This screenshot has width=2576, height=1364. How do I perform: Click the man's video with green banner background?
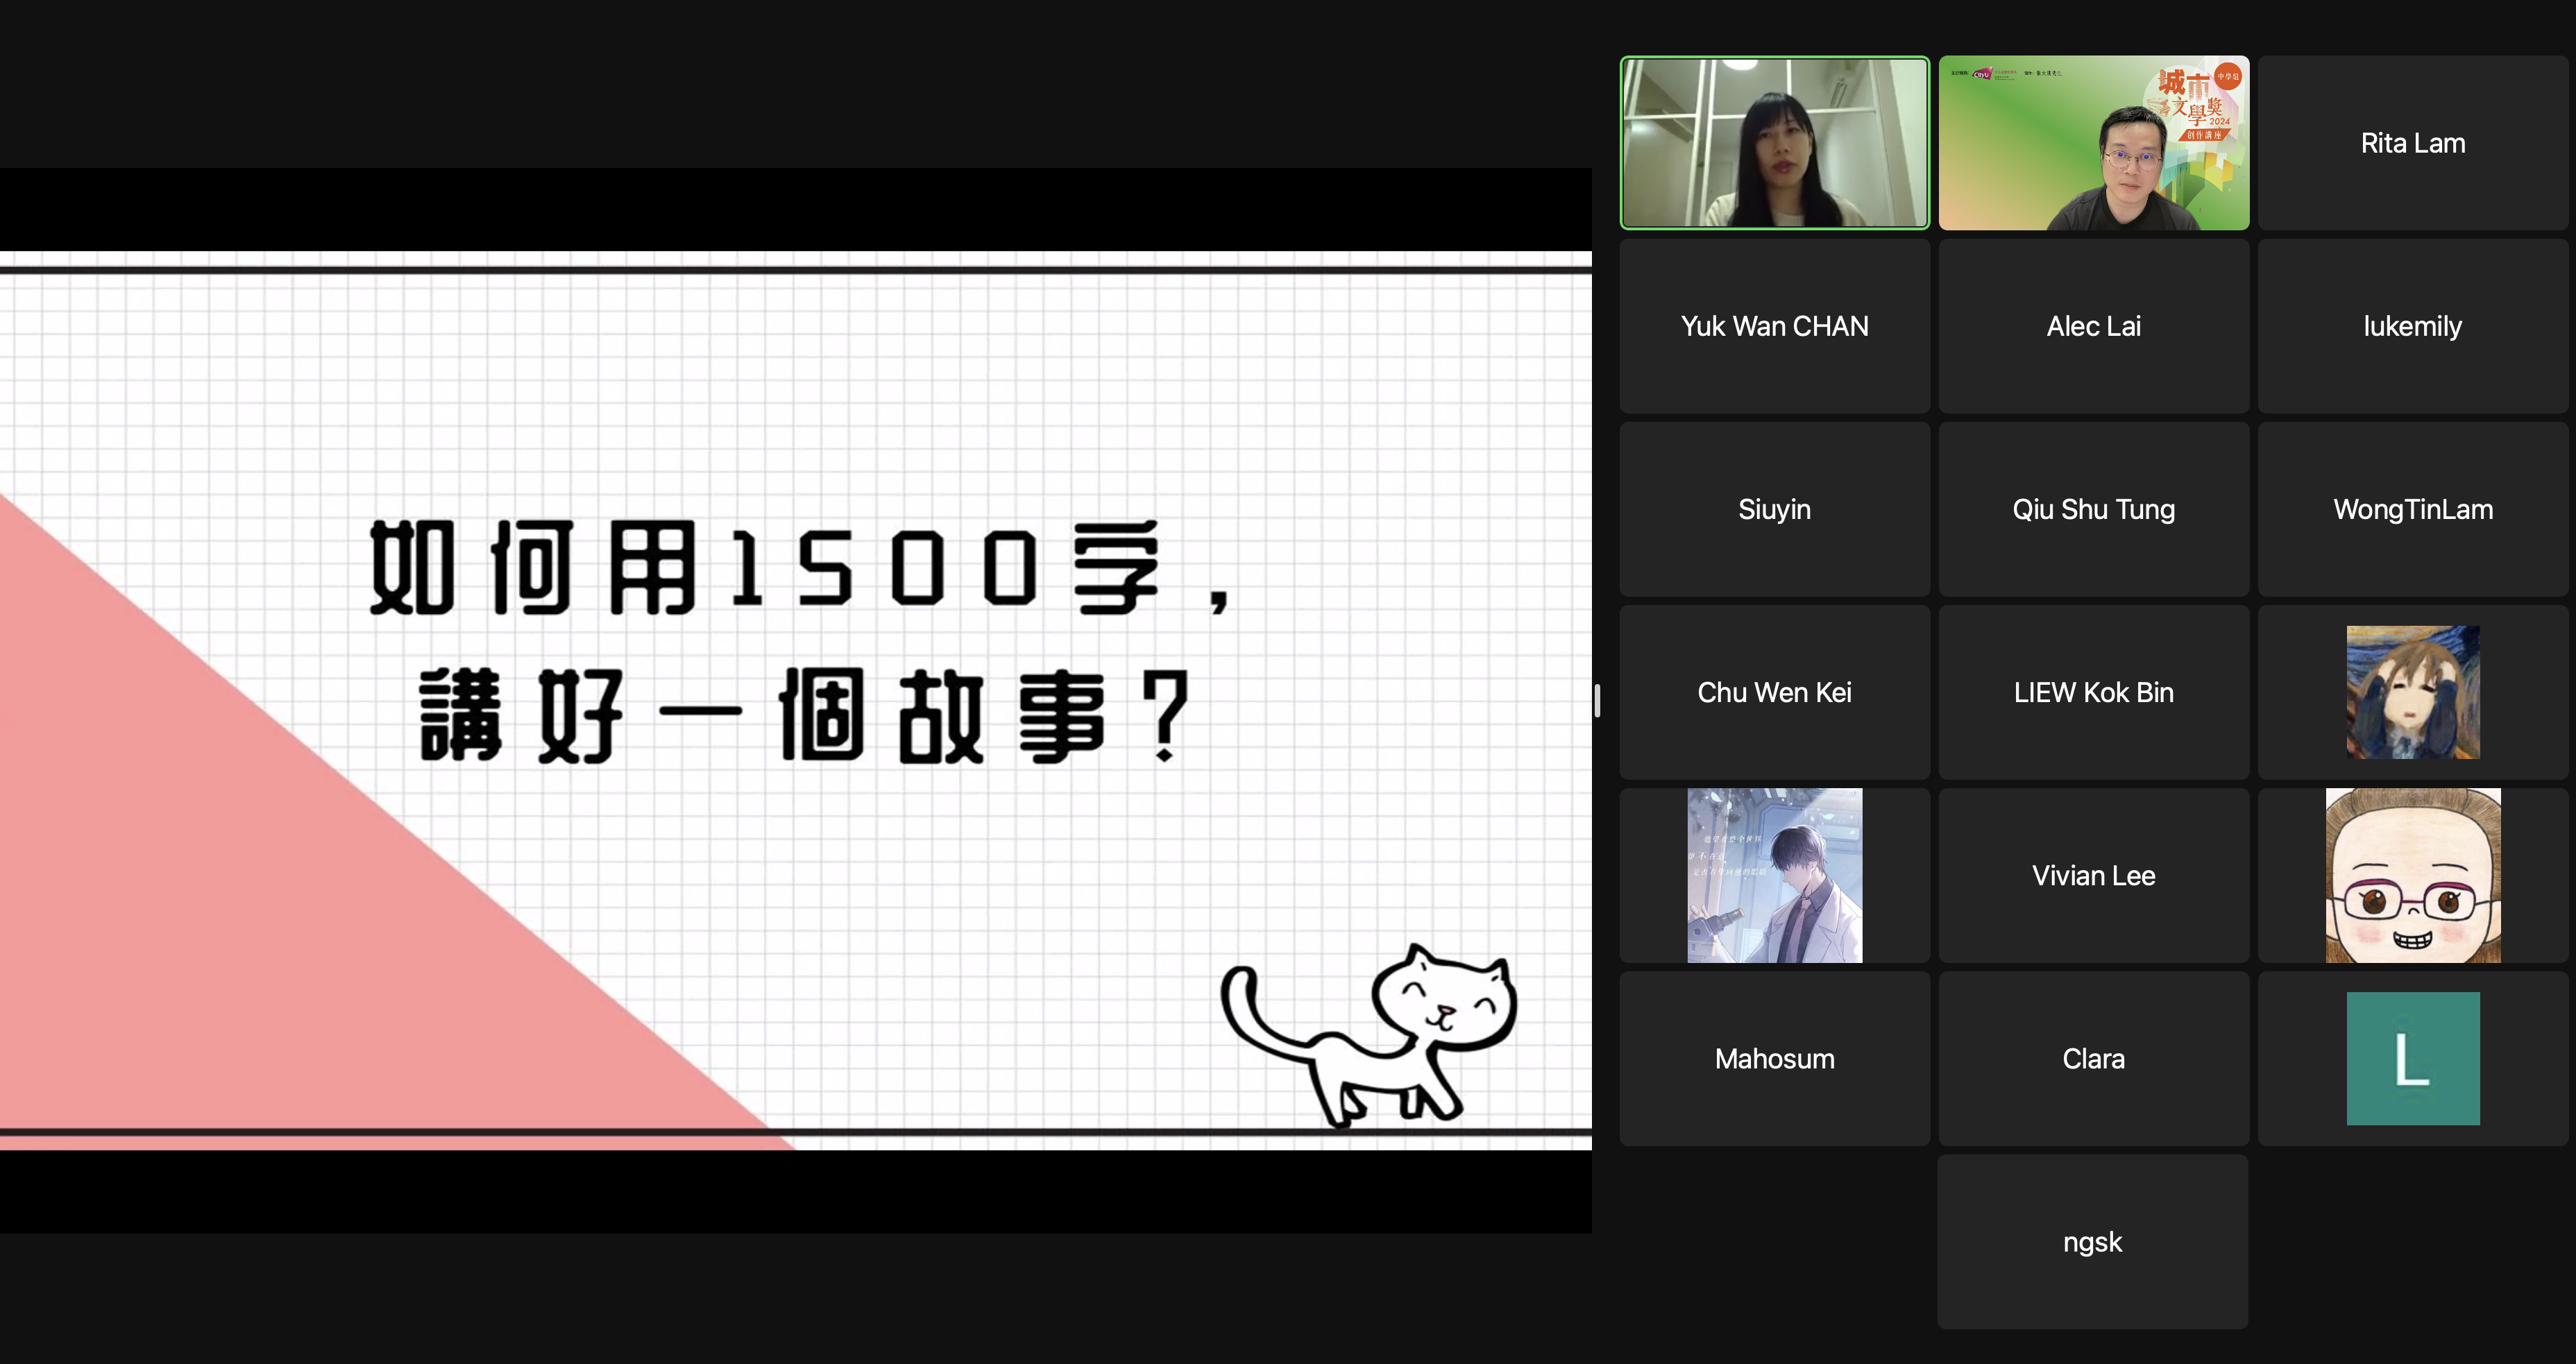[2093, 143]
